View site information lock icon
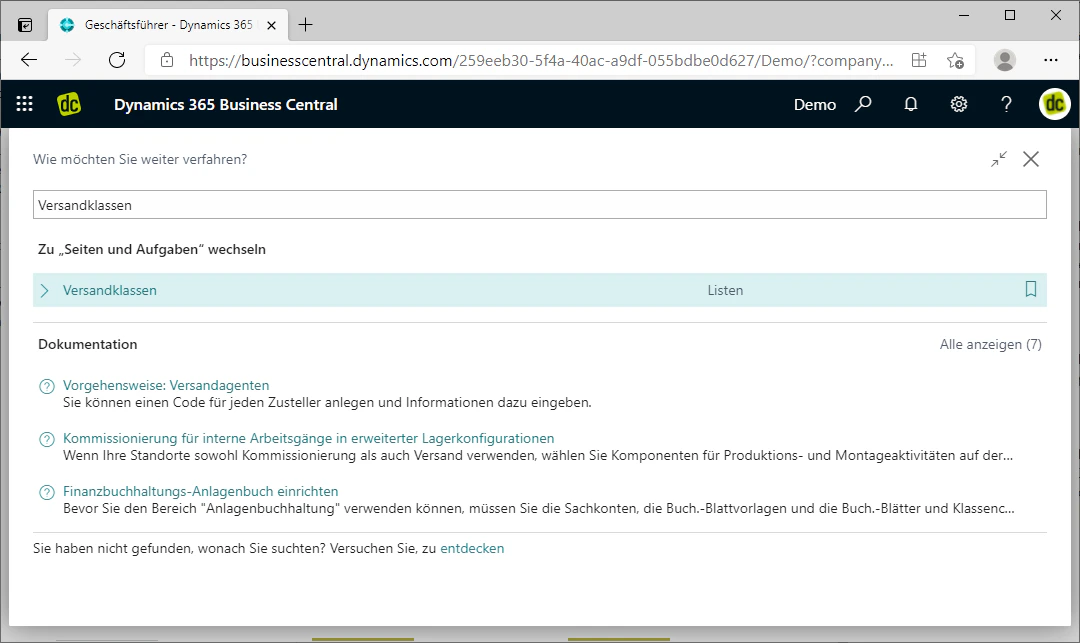Screen dimensions: 1080x643 click(x=167, y=60)
